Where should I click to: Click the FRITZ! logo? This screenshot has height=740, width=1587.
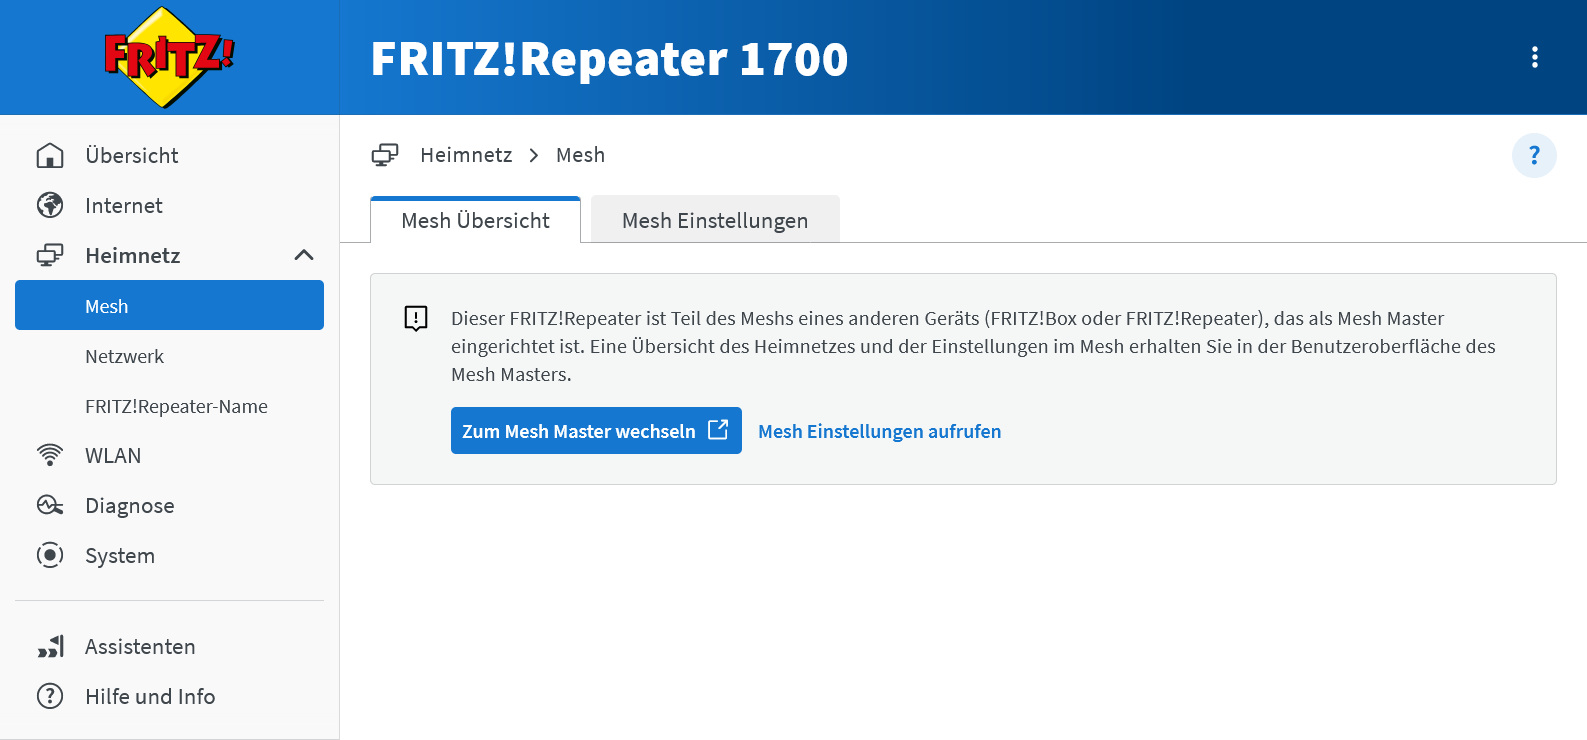169,57
